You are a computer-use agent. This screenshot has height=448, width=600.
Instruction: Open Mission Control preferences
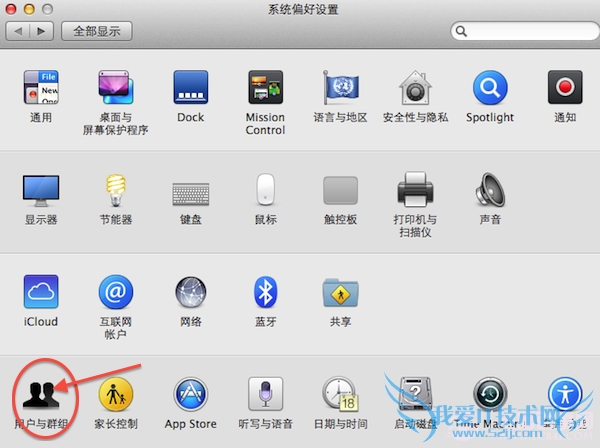[266, 87]
